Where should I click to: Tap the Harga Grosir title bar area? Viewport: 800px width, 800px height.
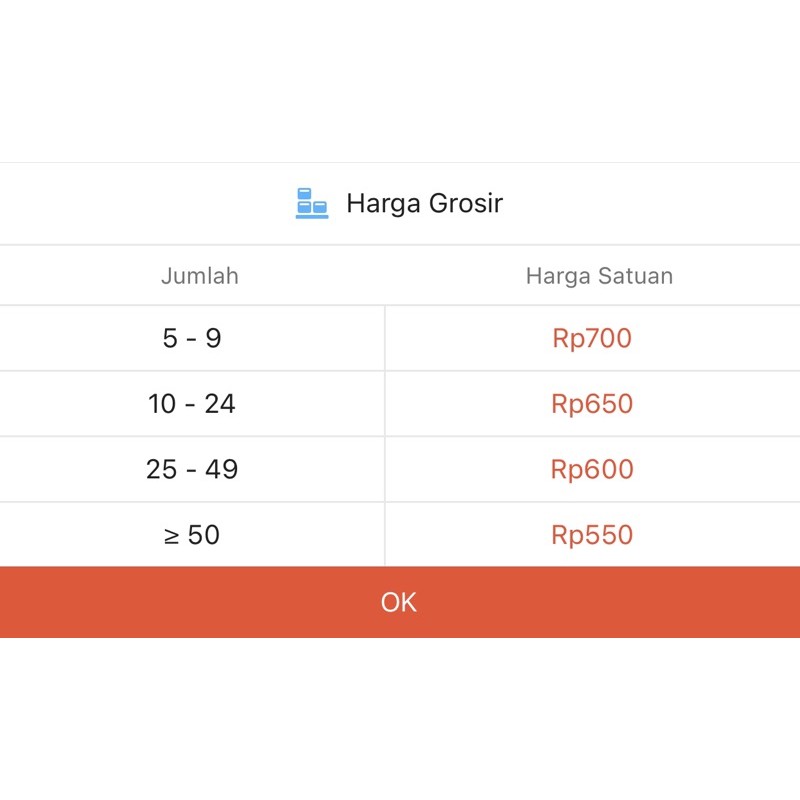[400, 204]
